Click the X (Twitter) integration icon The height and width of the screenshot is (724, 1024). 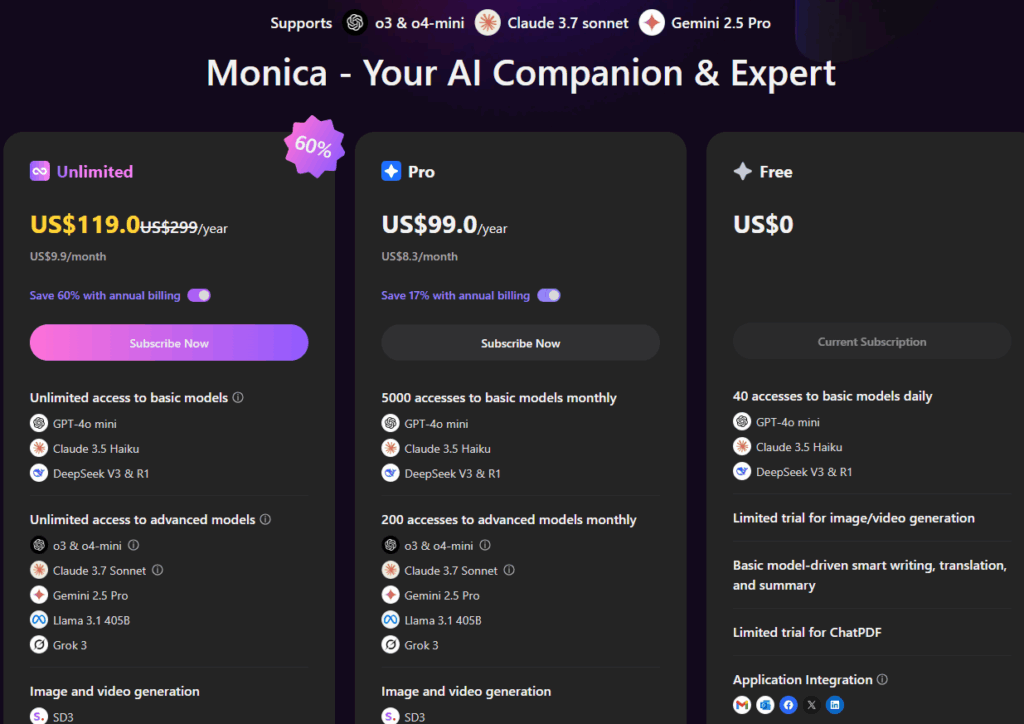coord(811,705)
